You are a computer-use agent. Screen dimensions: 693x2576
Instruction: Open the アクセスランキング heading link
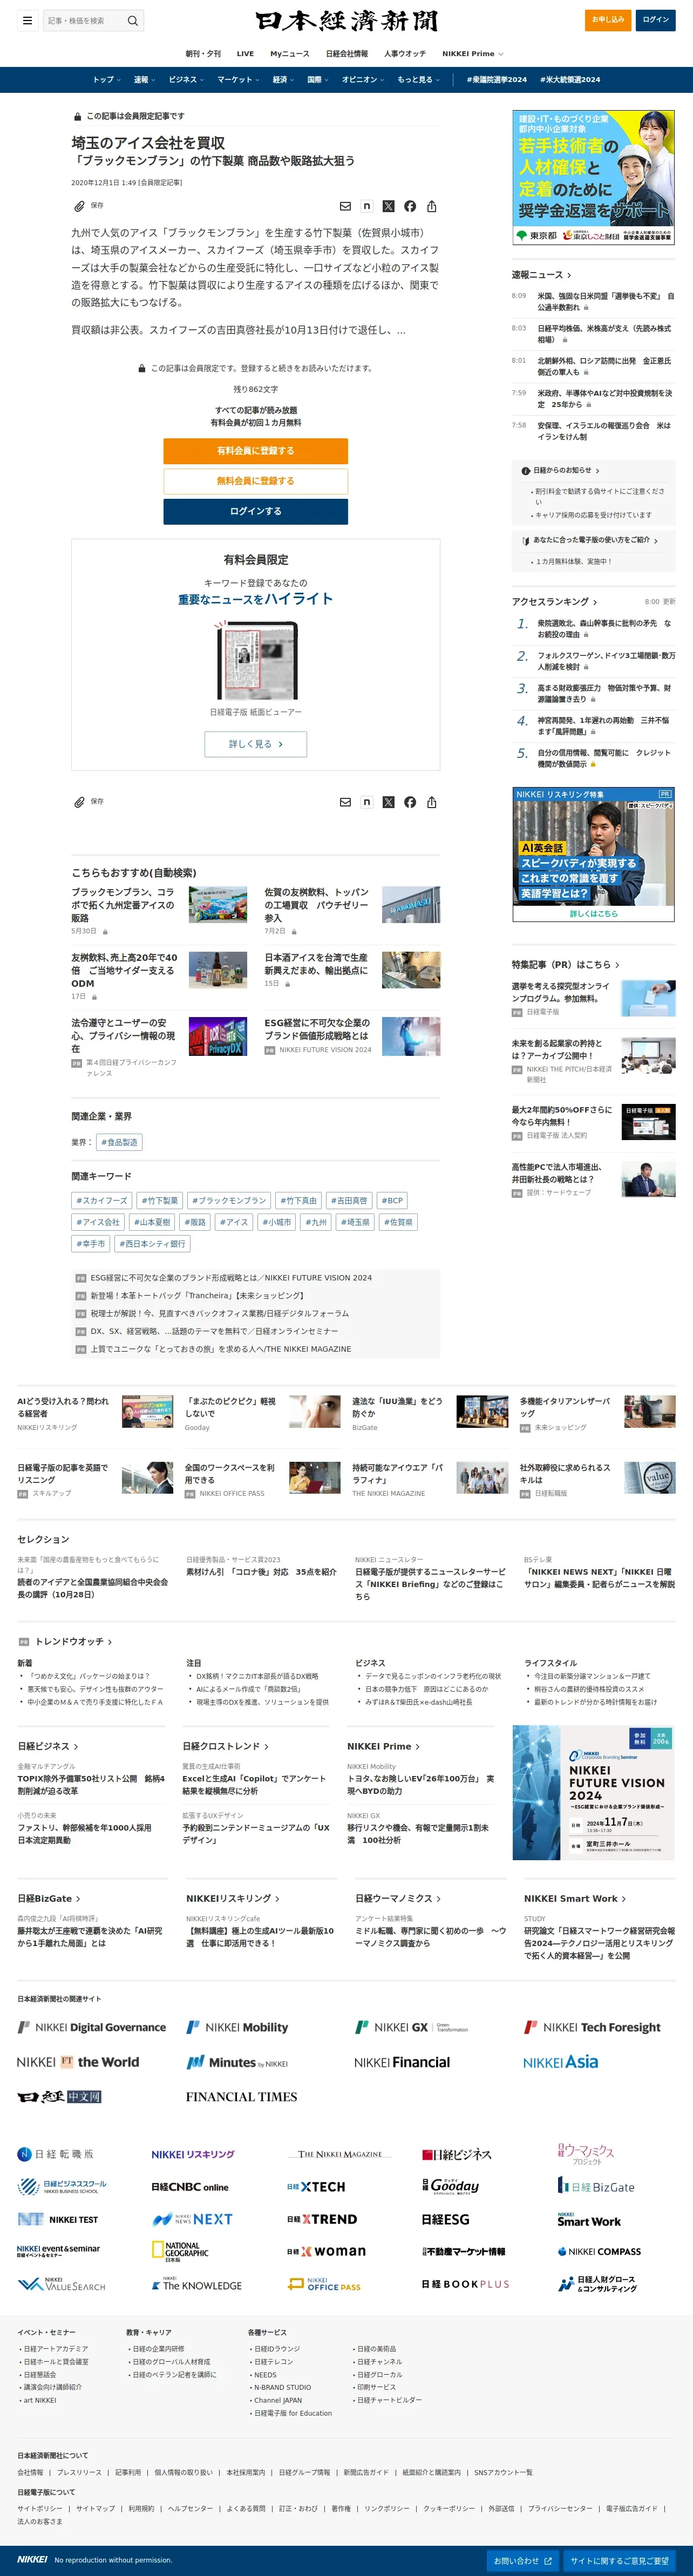[x=555, y=602]
